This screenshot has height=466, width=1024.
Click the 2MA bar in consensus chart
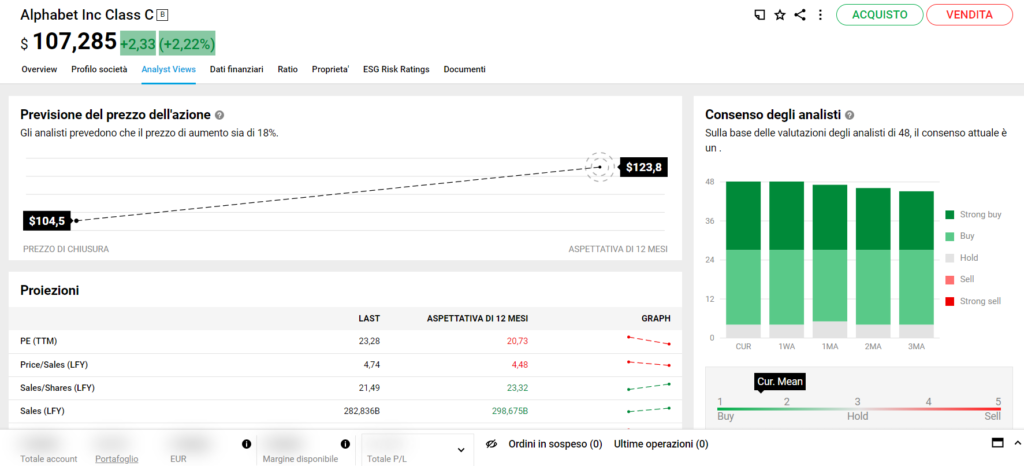(873, 263)
